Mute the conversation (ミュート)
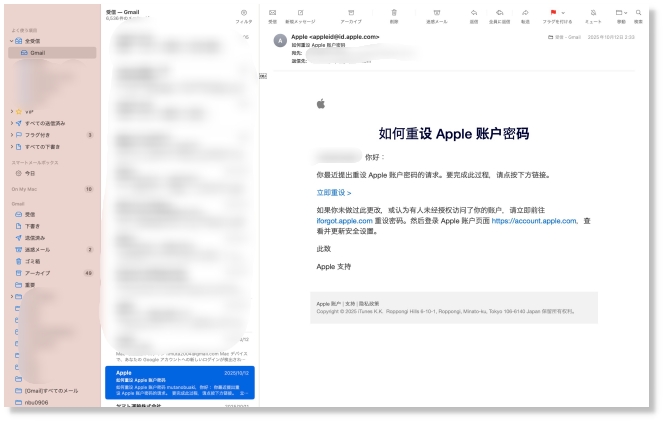Image resolution: width=663 pixels, height=421 pixels. pyautogui.click(x=593, y=13)
